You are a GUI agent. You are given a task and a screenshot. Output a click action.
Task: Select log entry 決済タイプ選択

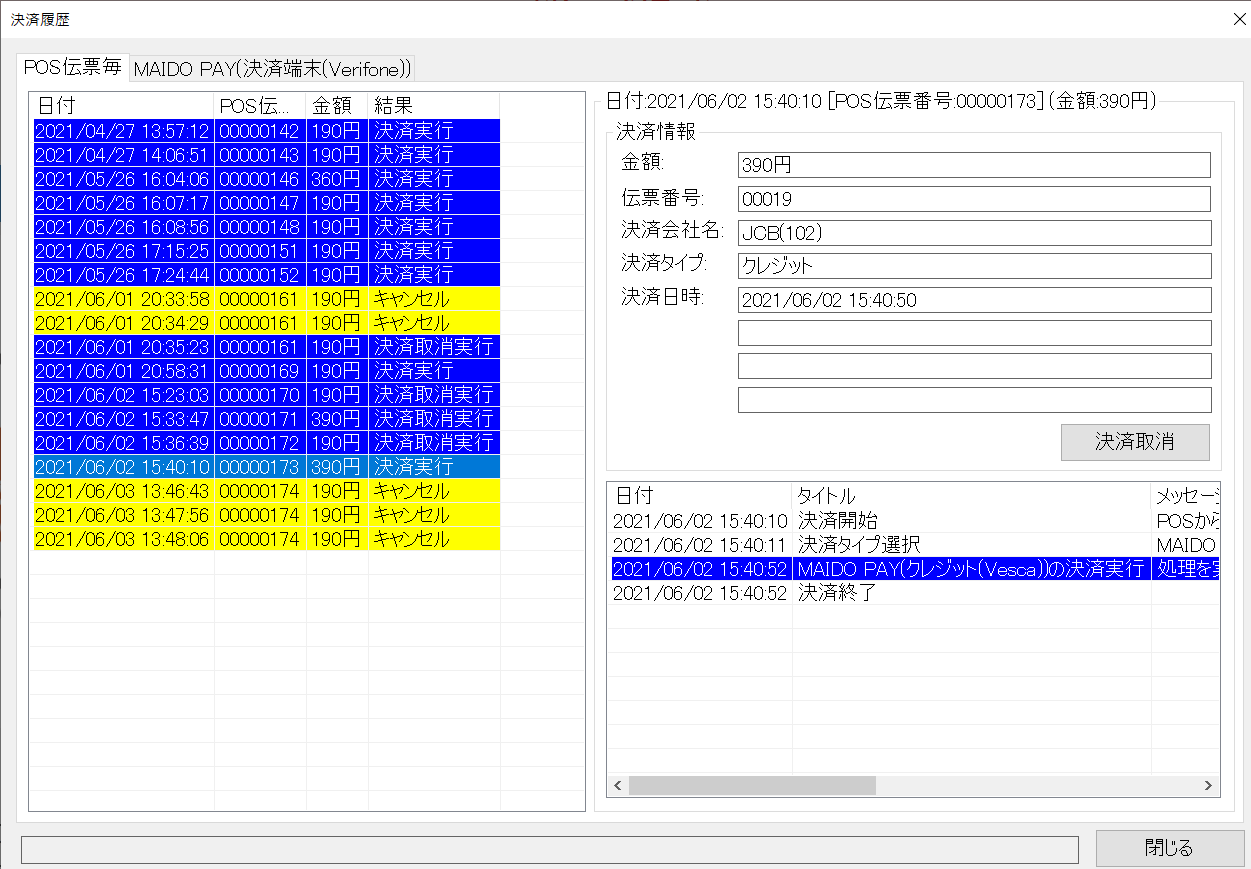click(915, 545)
